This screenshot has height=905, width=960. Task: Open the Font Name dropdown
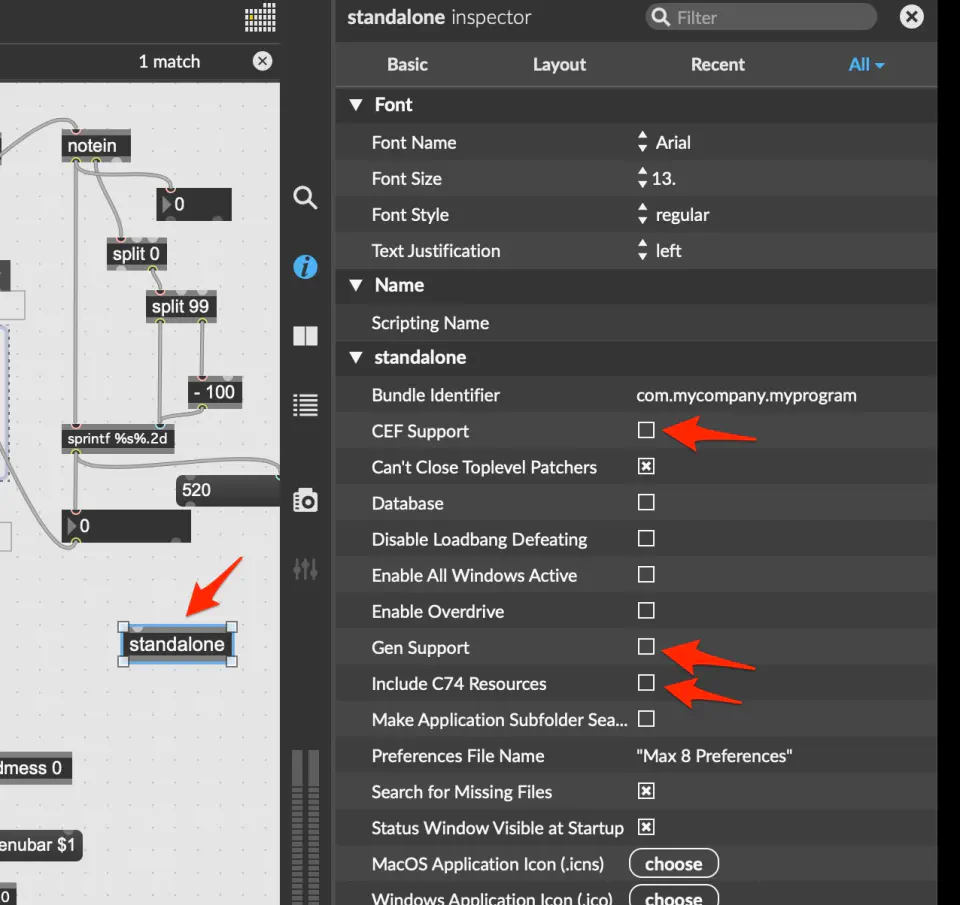pyautogui.click(x=643, y=143)
